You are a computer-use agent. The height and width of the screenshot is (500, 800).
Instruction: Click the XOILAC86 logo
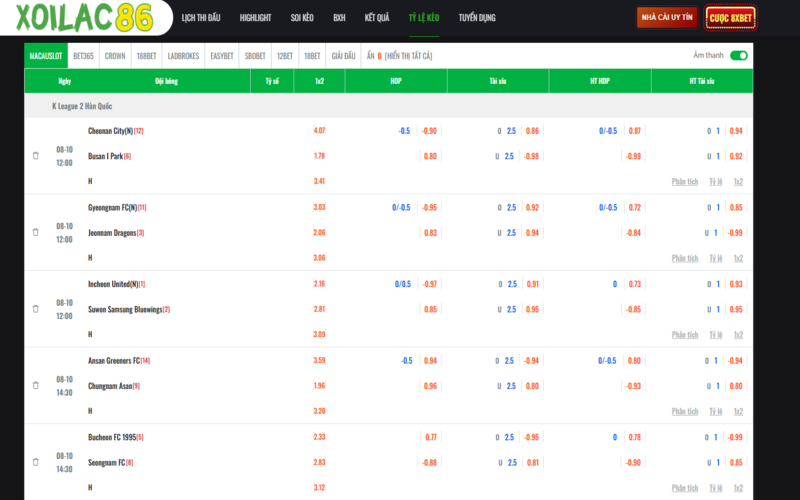click(83, 18)
